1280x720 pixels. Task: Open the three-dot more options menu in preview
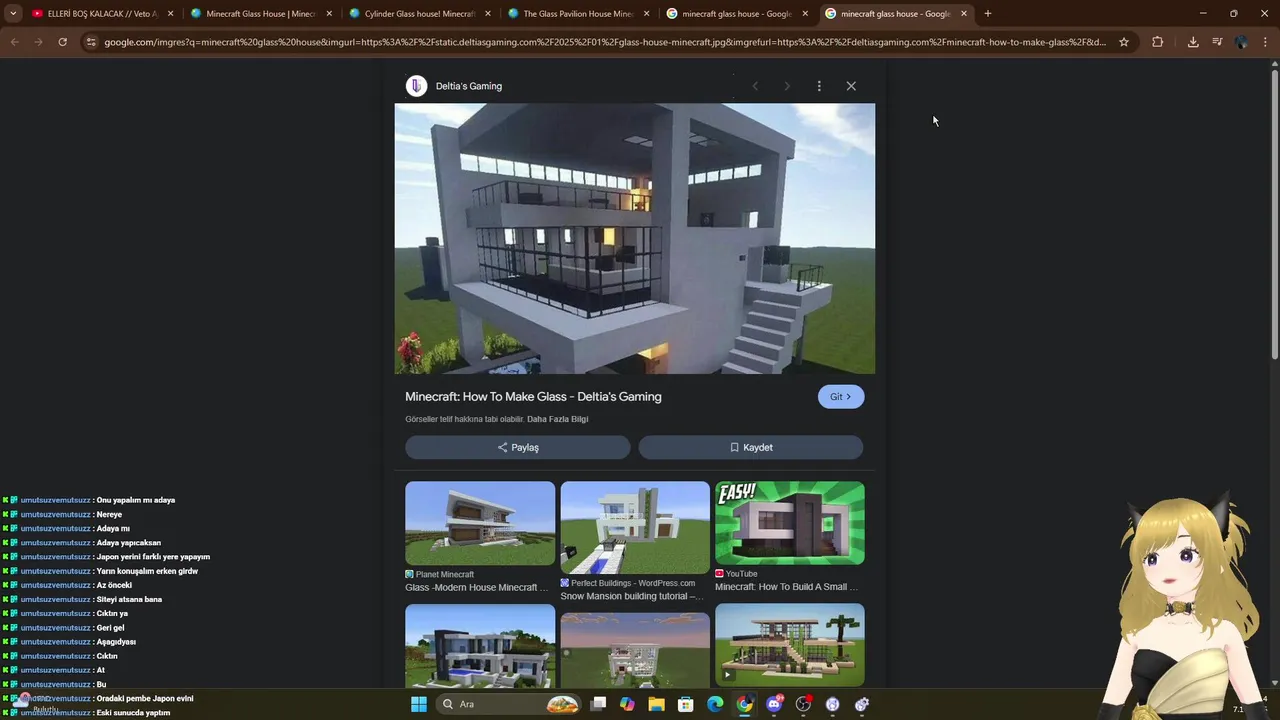(x=819, y=86)
